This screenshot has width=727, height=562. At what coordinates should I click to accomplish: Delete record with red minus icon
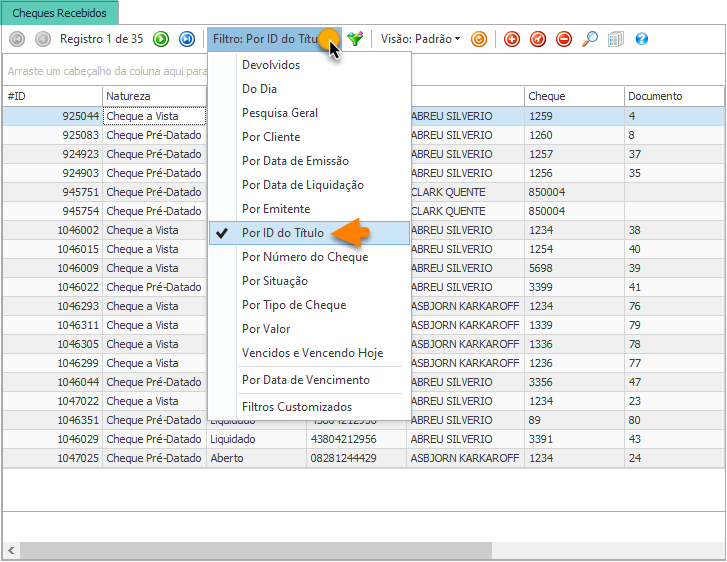564,39
